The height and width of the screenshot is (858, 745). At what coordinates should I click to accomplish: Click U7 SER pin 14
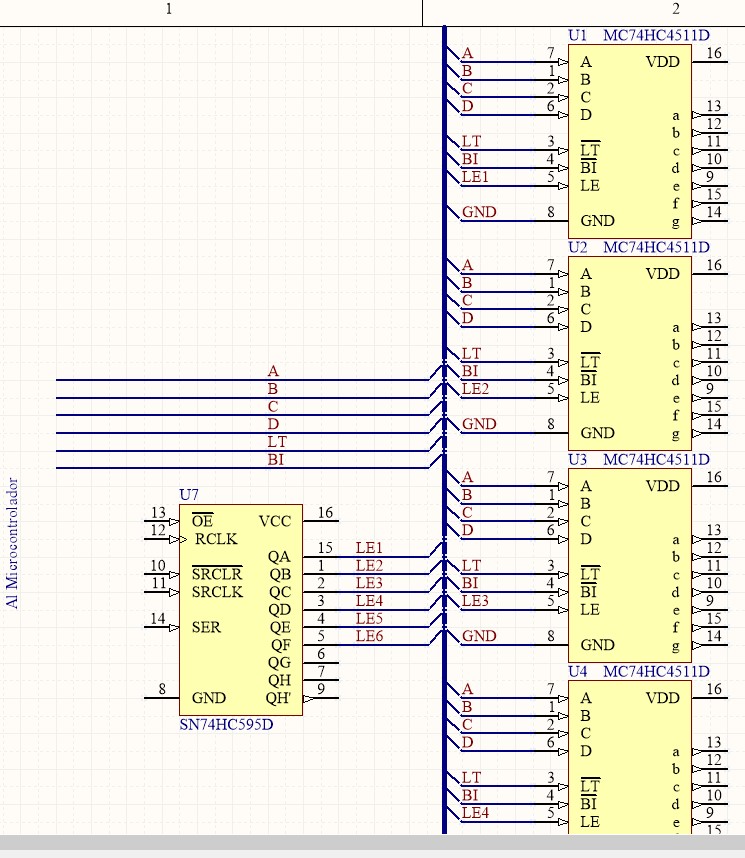coord(161,627)
